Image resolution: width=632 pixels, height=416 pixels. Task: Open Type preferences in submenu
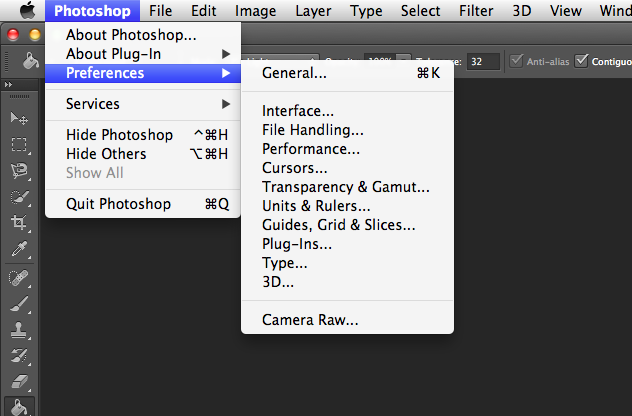[347, 263]
